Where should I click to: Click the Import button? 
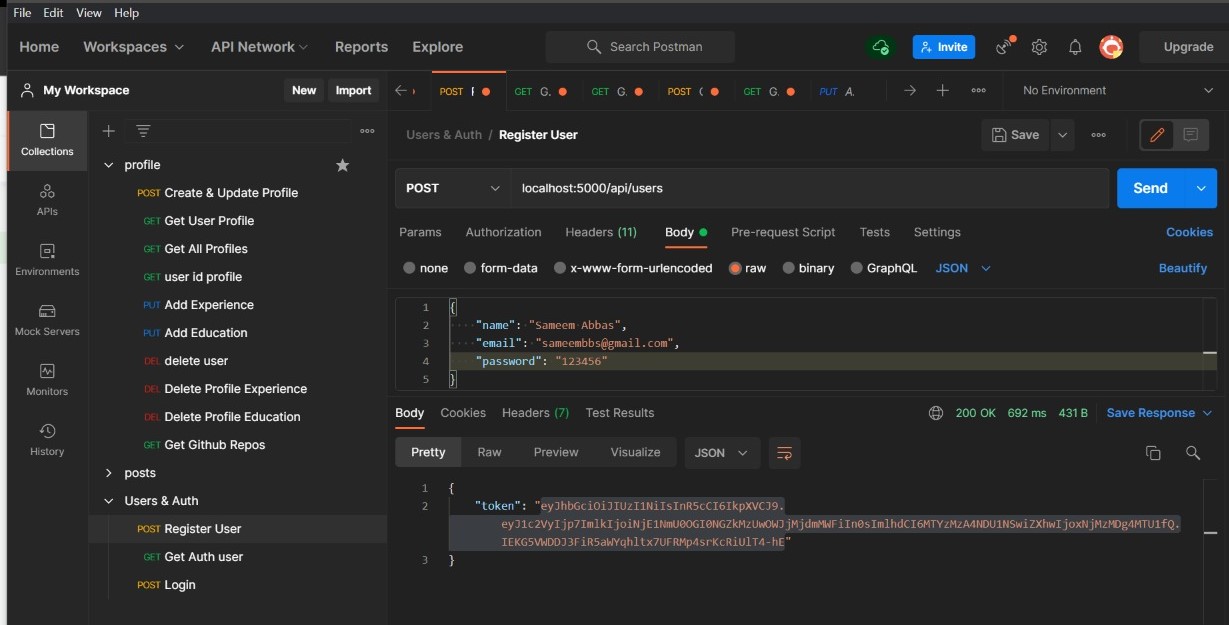(x=353, y=90)
